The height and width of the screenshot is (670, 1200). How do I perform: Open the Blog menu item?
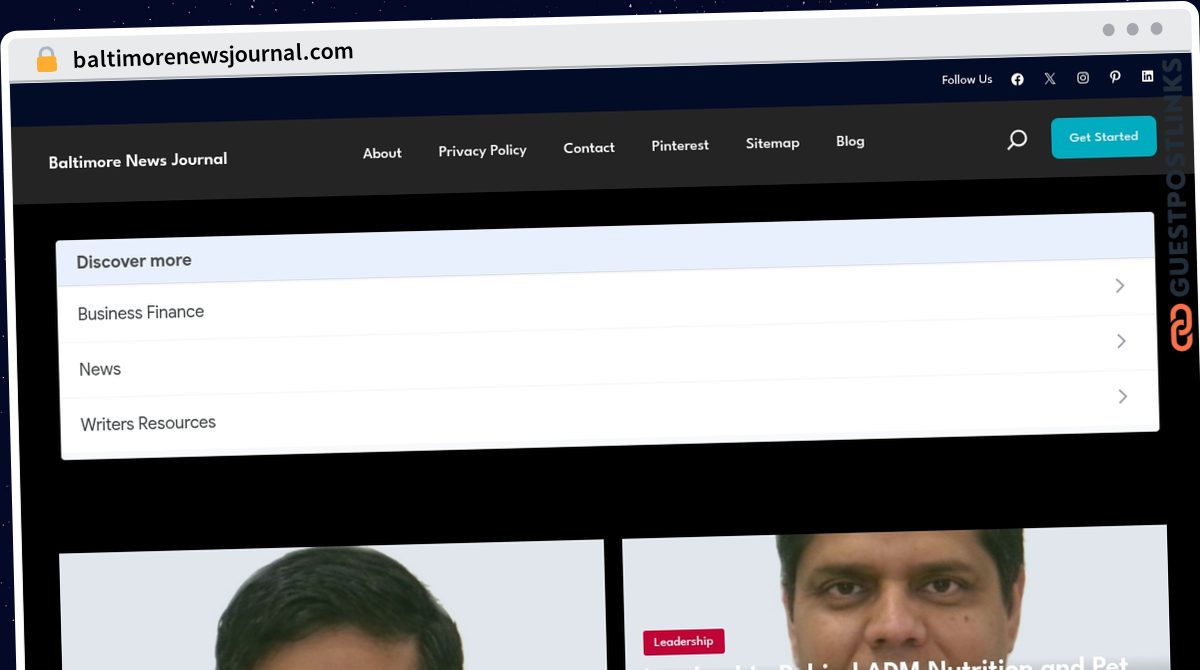[850, 141]
